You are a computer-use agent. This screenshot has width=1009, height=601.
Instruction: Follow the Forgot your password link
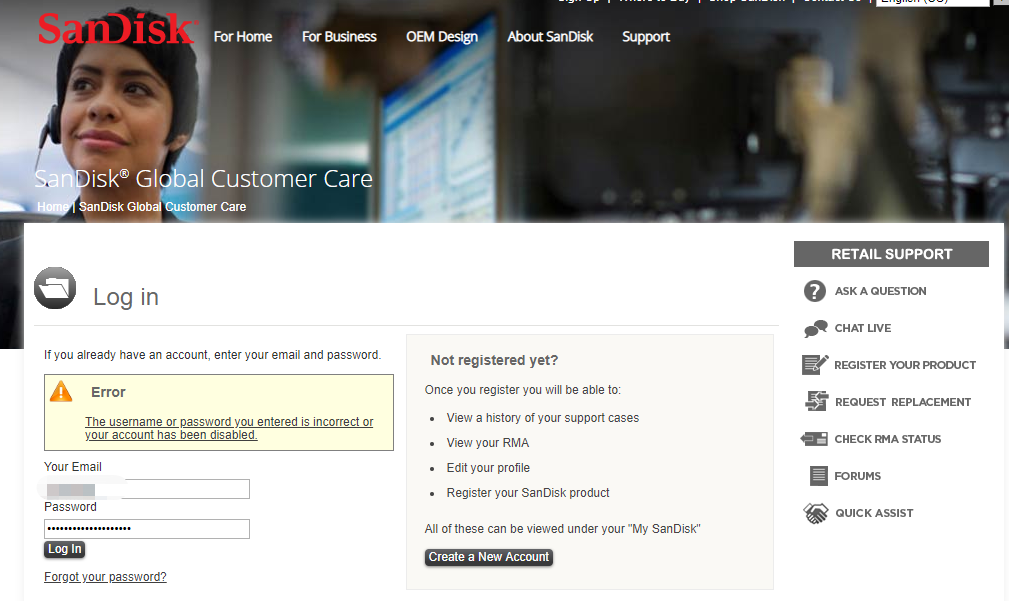click(106, 577)
